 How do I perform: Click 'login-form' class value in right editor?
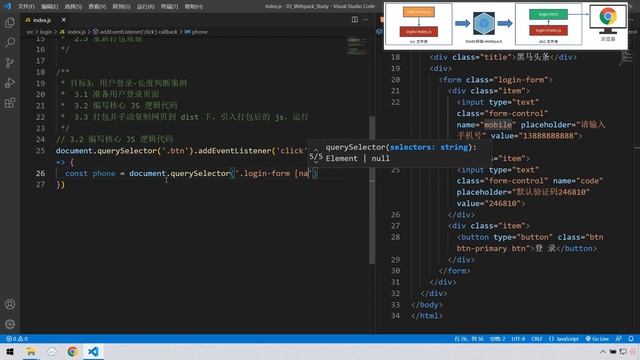click(x=521, y=80)
